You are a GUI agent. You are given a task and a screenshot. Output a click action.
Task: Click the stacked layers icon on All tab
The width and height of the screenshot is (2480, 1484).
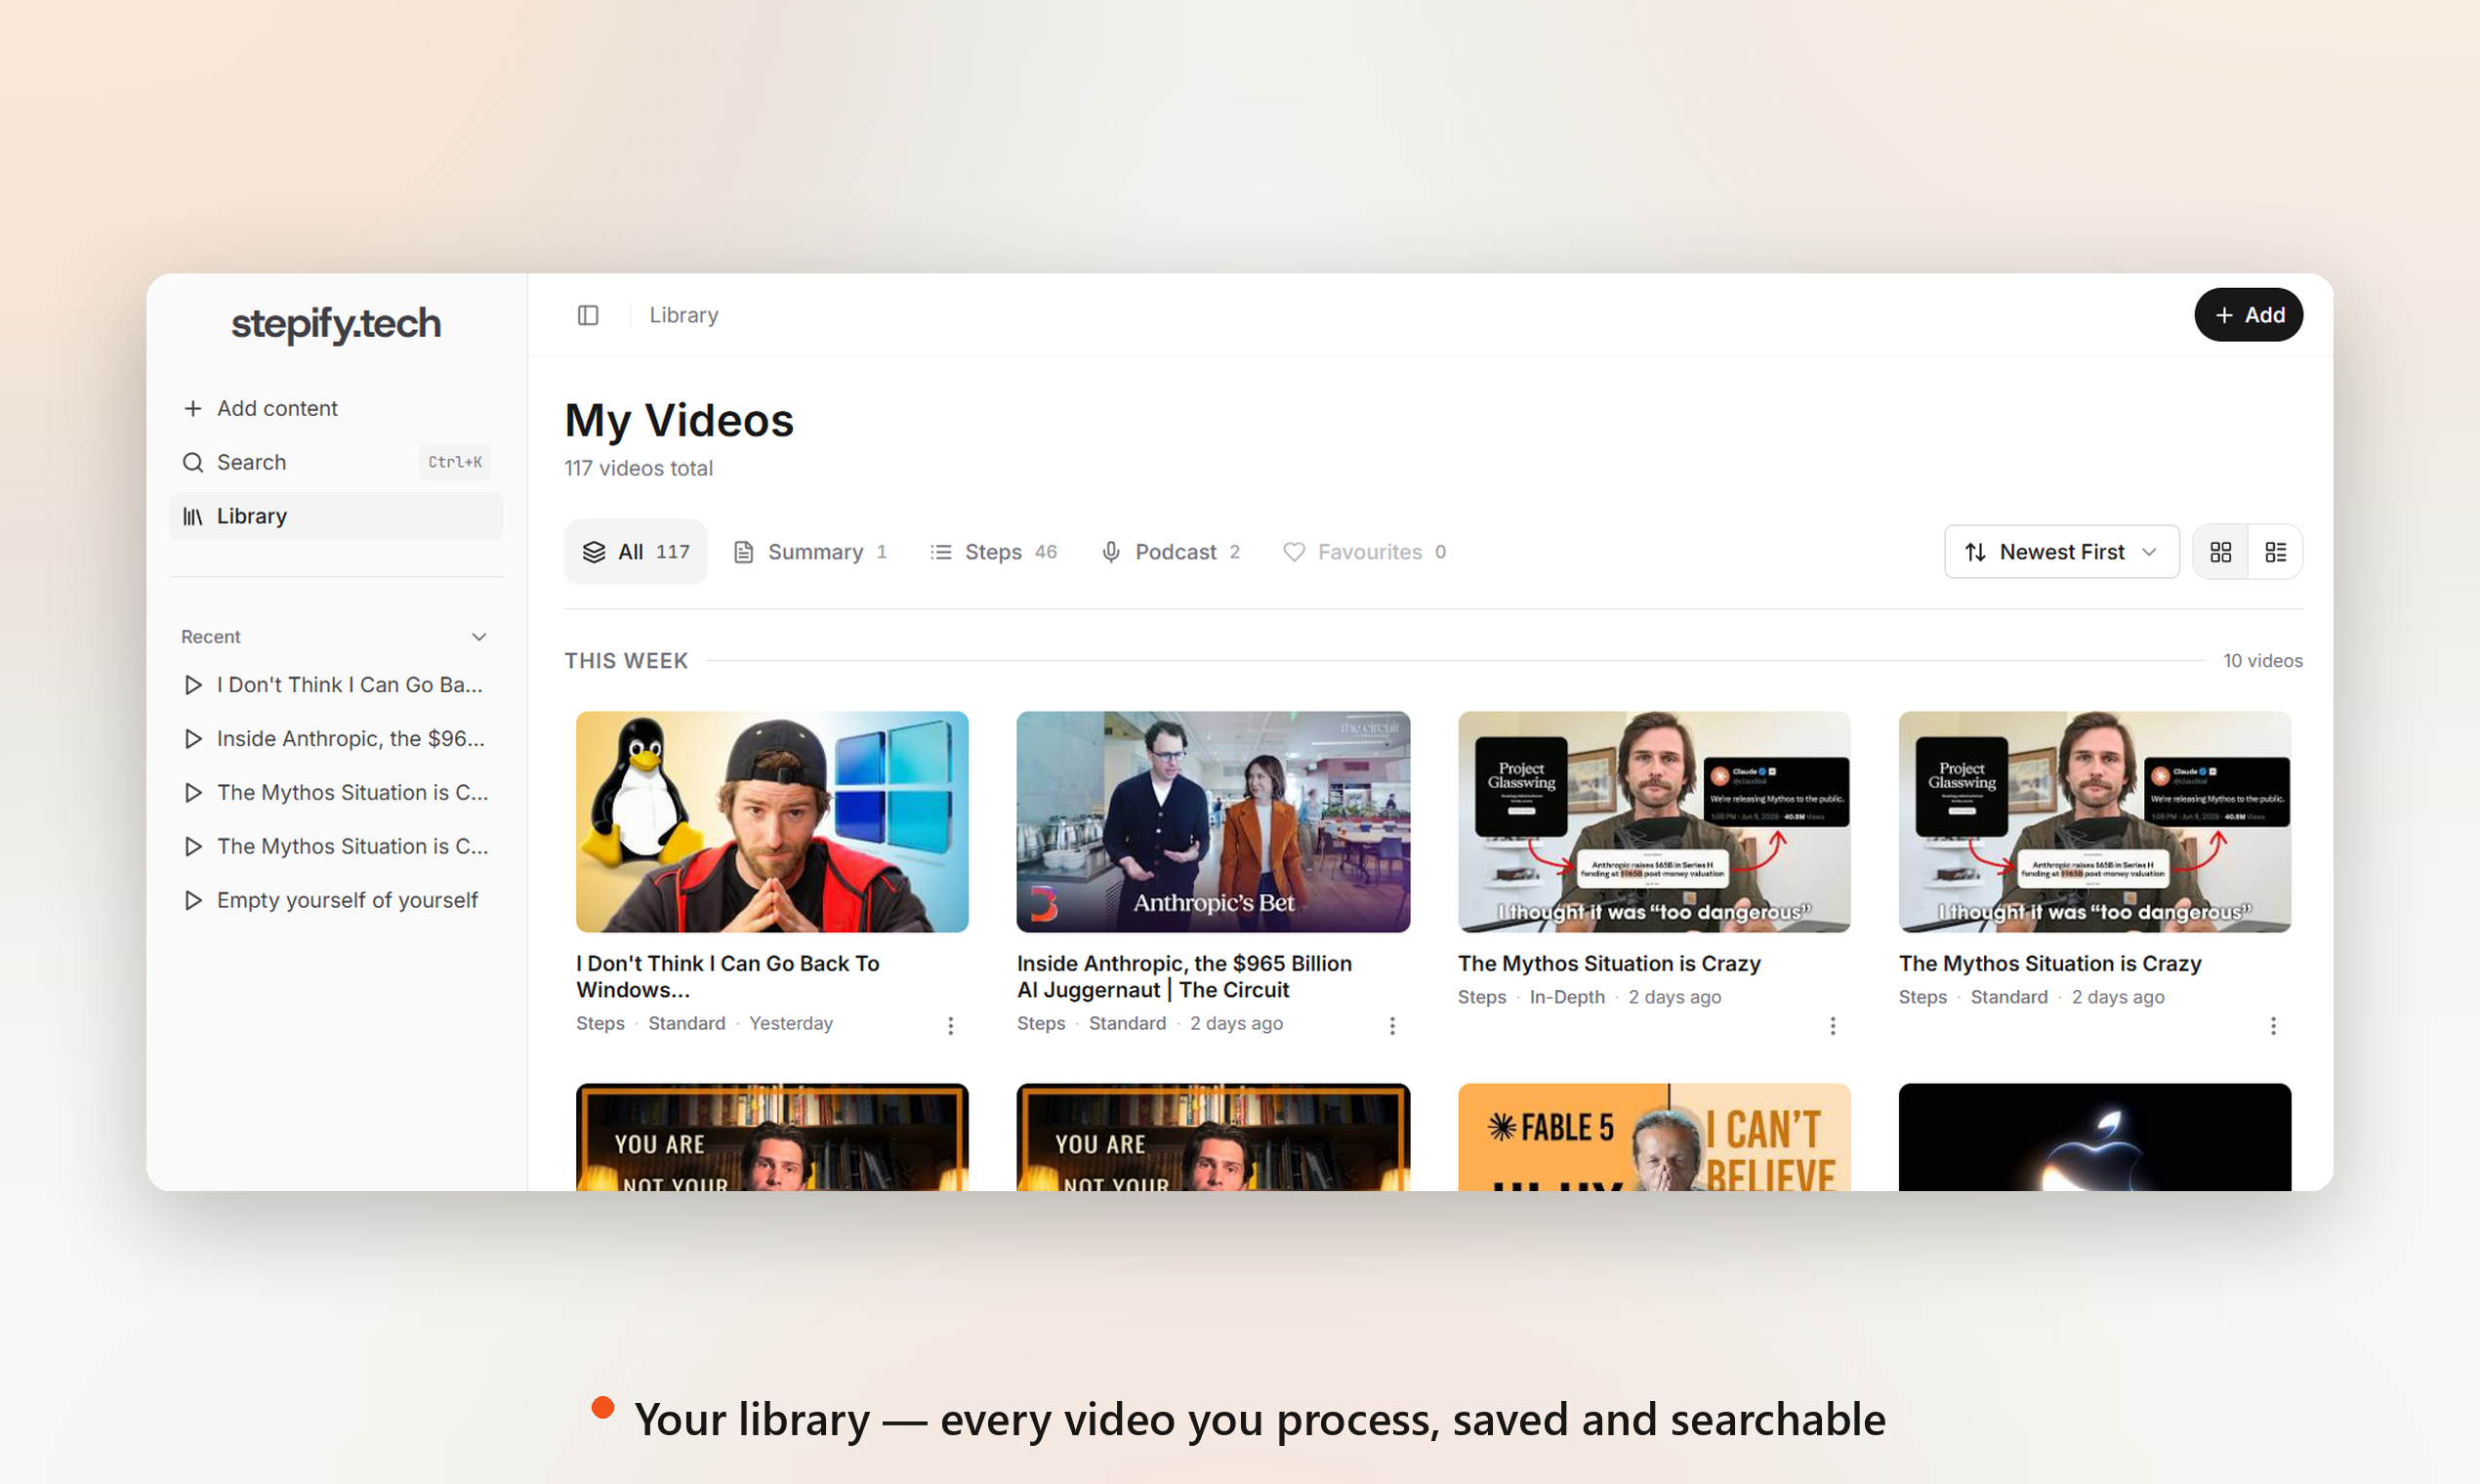tap(594, 552)
